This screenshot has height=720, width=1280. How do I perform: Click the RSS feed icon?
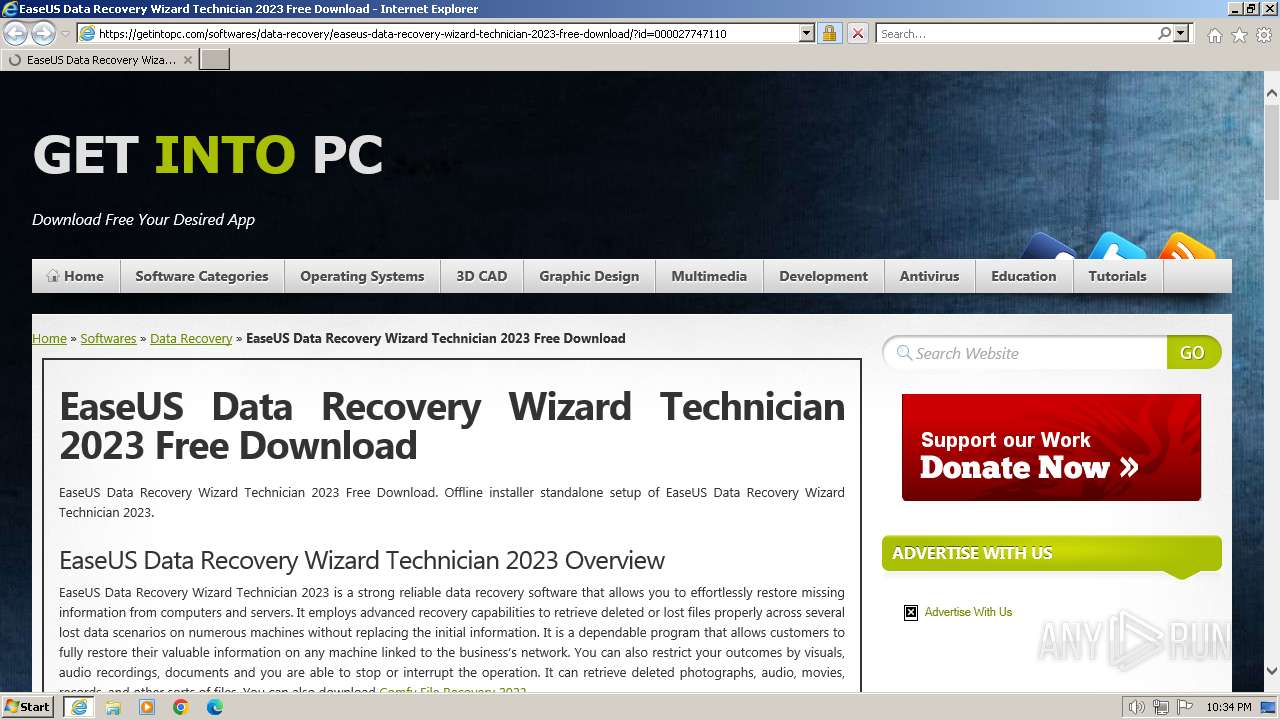pos(1187,246)
